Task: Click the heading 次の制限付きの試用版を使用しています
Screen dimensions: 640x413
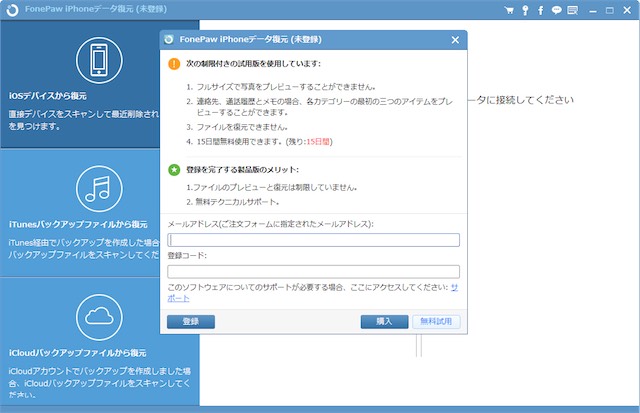Action: 253,64
